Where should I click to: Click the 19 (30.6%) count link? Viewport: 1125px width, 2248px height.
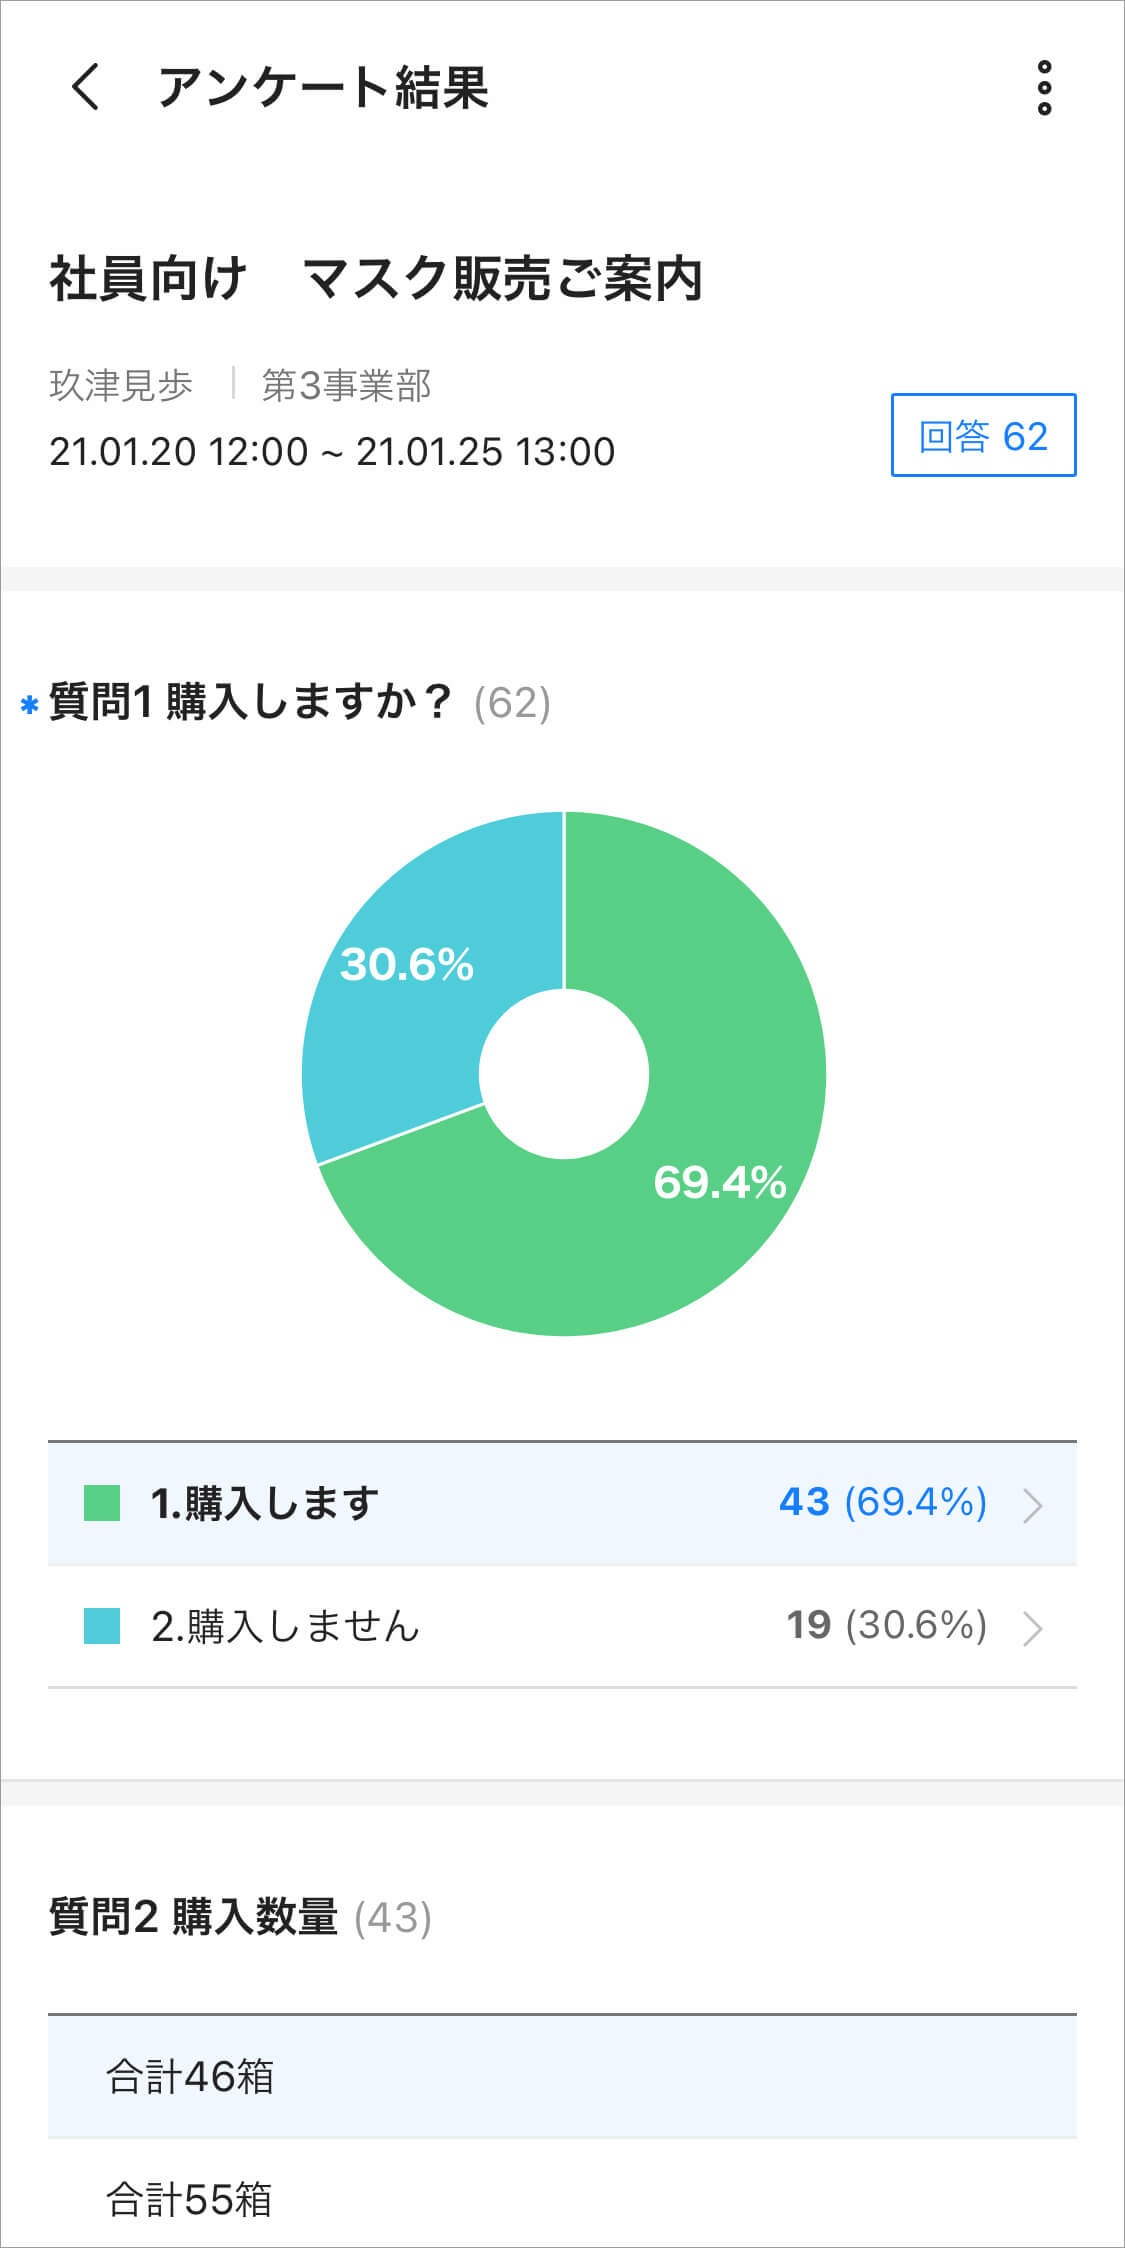pos(886,1625)
